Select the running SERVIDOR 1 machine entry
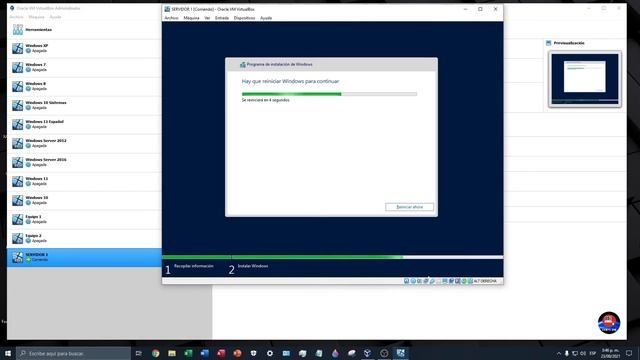The image size is (640, 360). 84,257
